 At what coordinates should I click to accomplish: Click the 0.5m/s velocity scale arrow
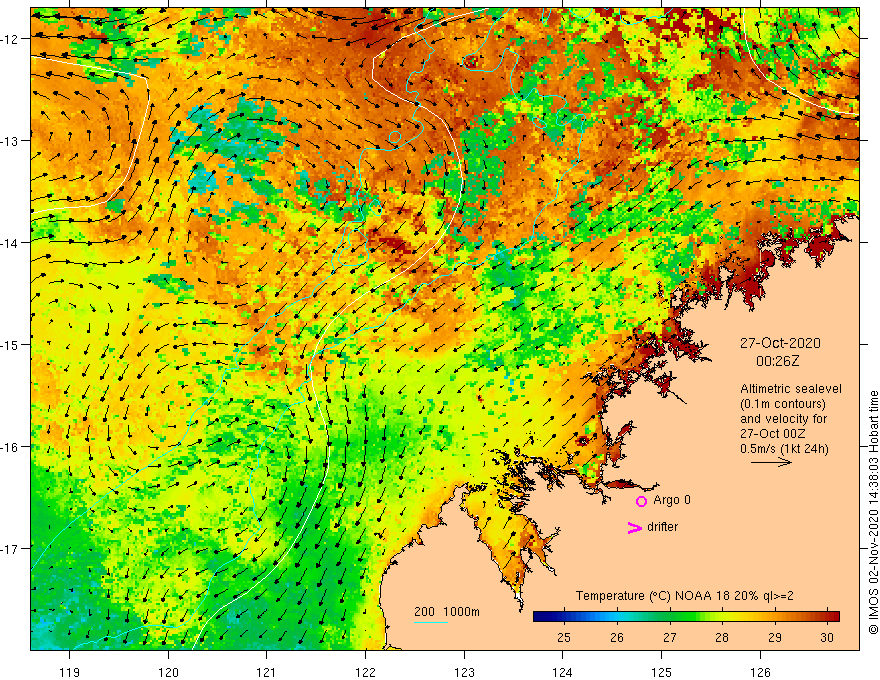(772, 462)
